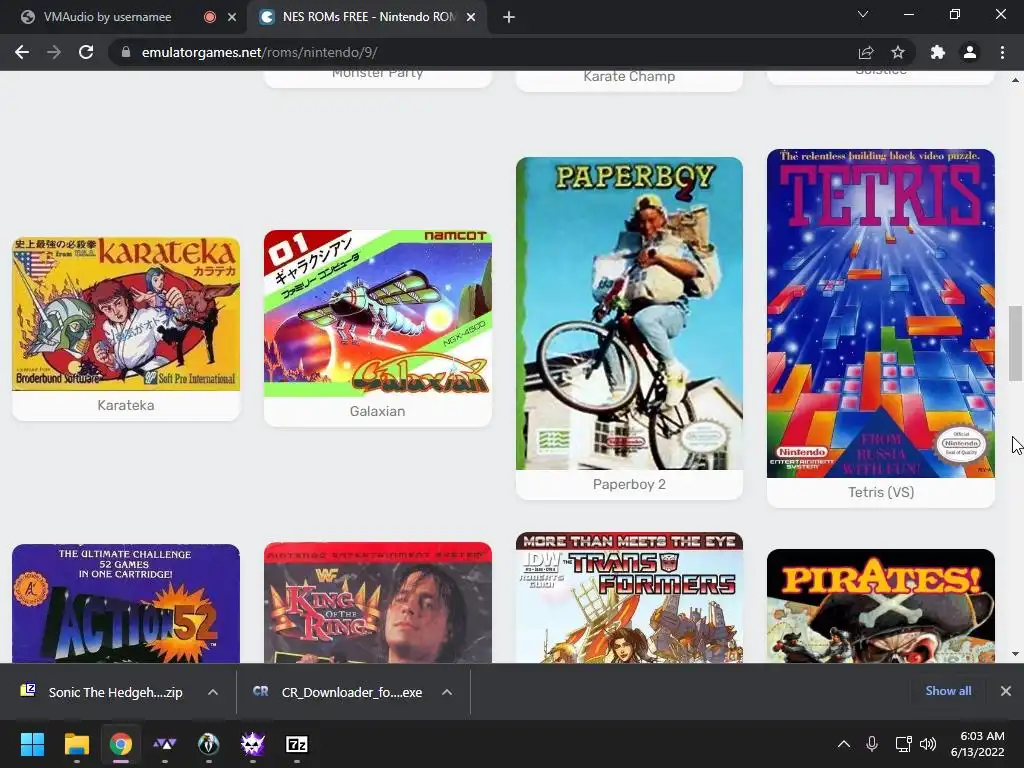Expand CR_Downloader download options chevron
This screenshot has width=1024, height=768.
click(x=447, y=692)
